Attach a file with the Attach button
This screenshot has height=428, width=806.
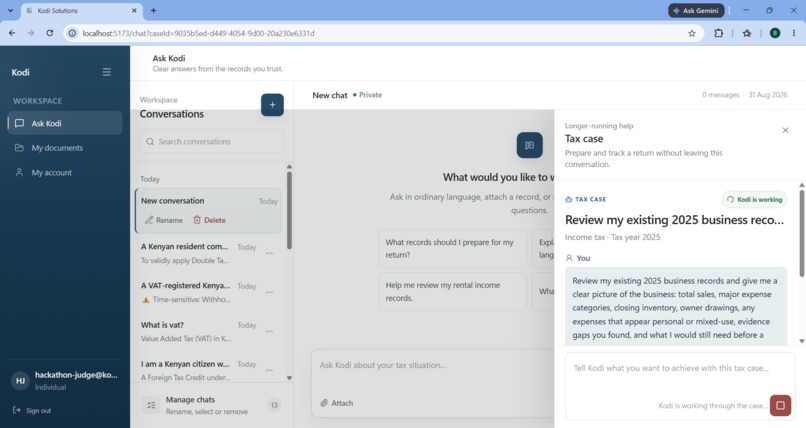pos(337,403)
